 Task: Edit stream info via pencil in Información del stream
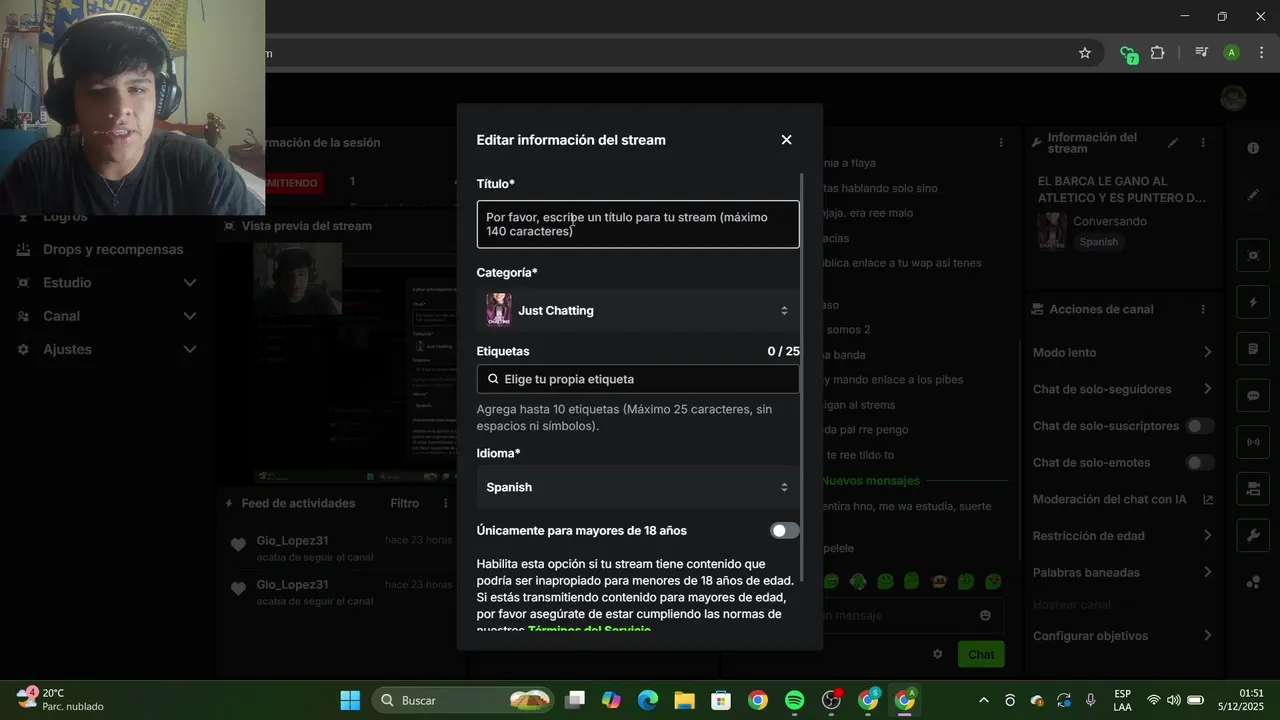click(1173, 143)
